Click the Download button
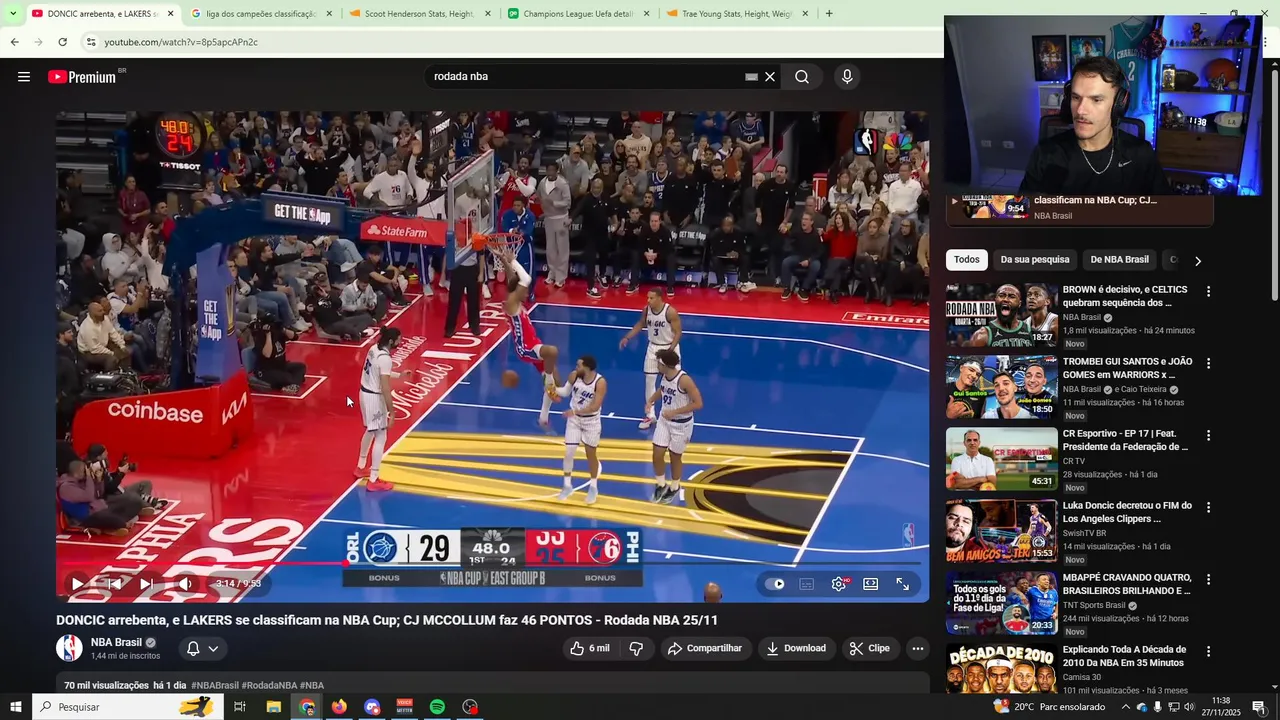Screen dimensions: 1280x720 (x=796, y=648)
